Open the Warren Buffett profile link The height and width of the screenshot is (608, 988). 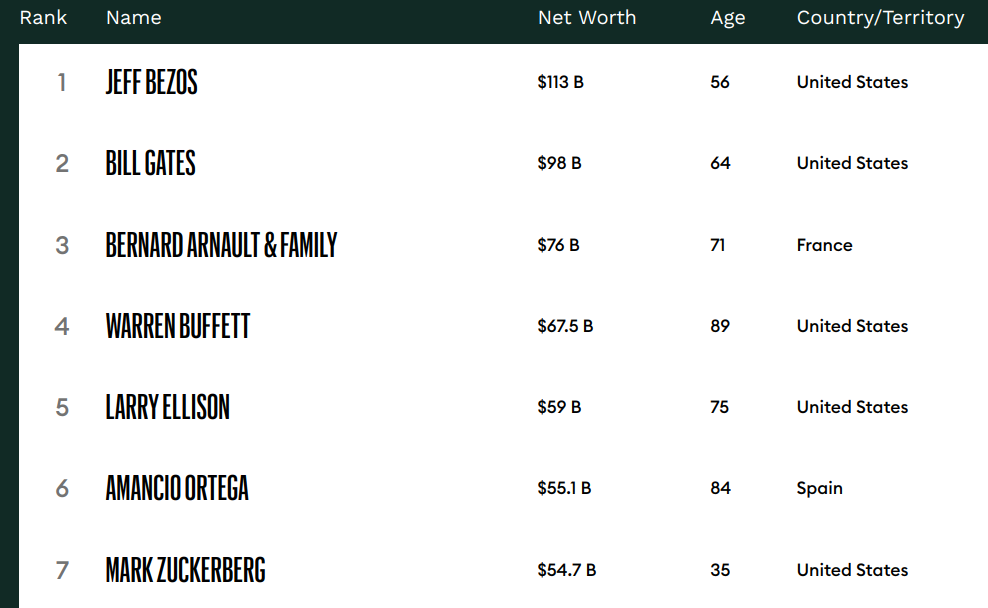coord(178,326)
